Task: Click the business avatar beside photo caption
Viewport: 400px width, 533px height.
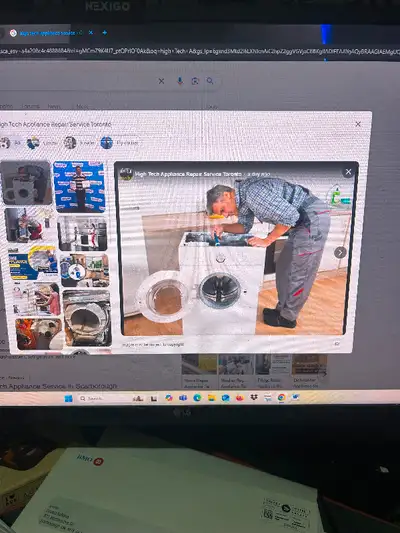Action: 126,174
